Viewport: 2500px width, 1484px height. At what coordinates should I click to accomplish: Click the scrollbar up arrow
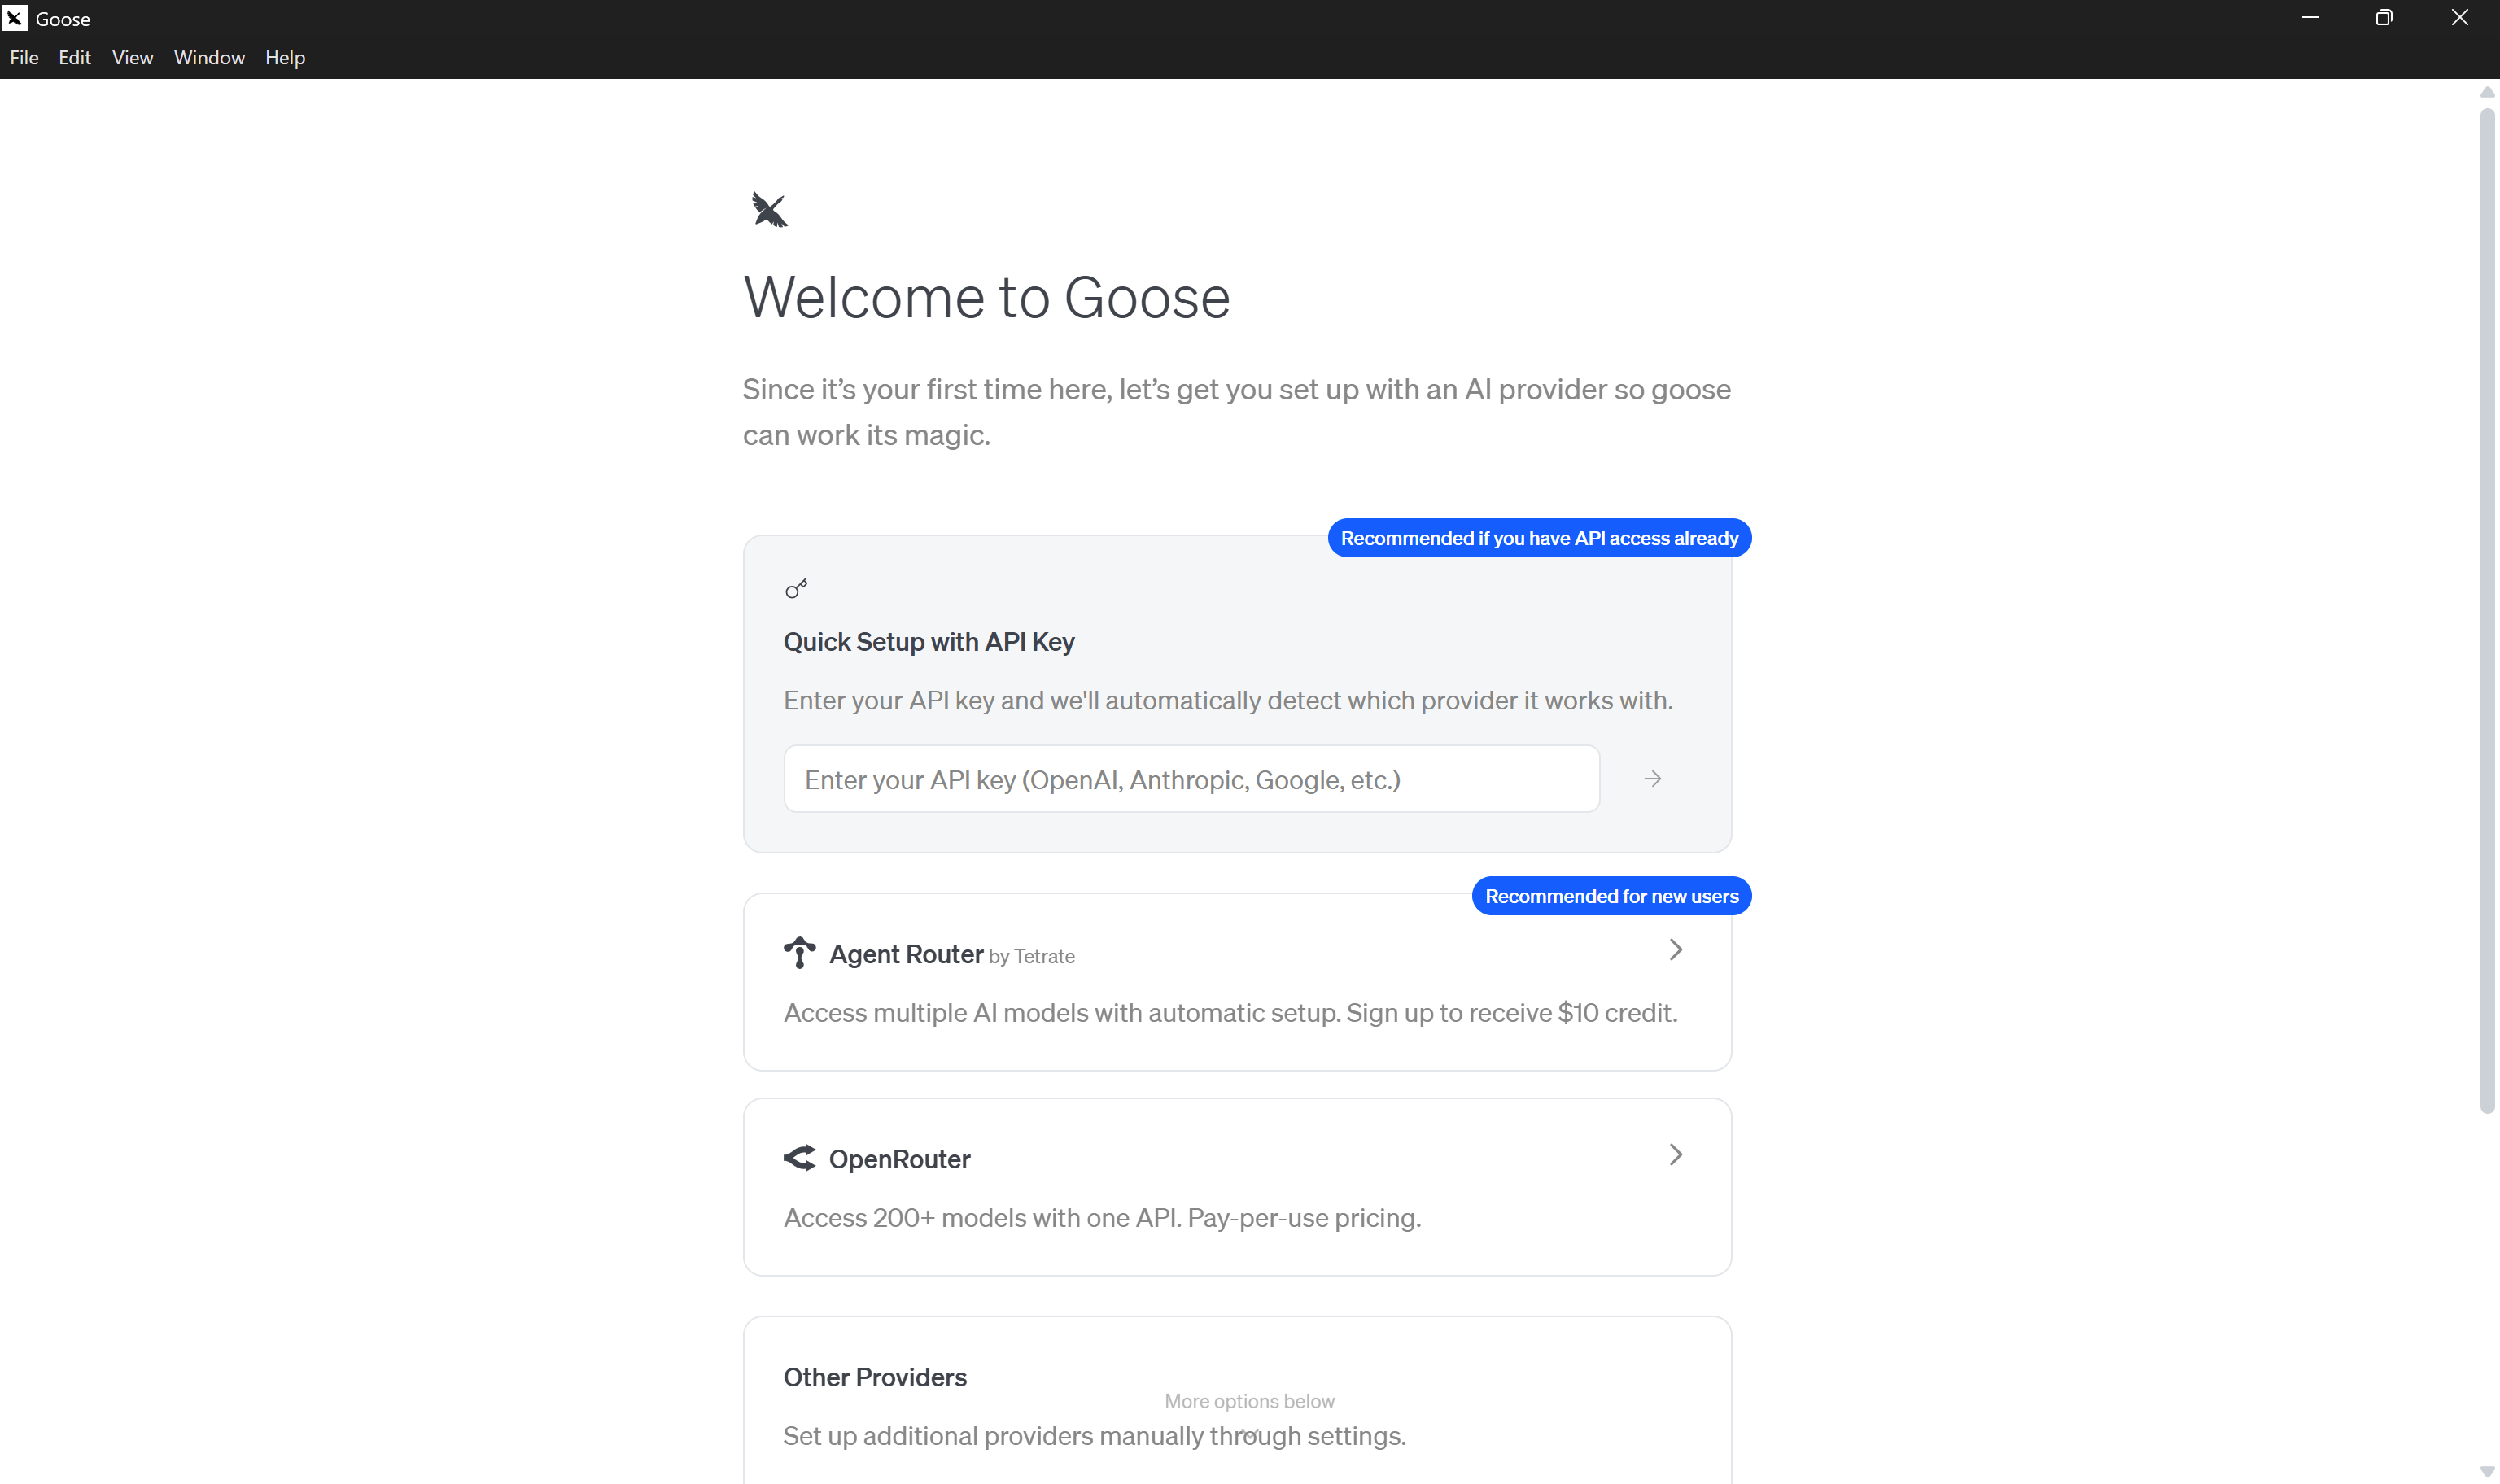tap(2486, 92)
